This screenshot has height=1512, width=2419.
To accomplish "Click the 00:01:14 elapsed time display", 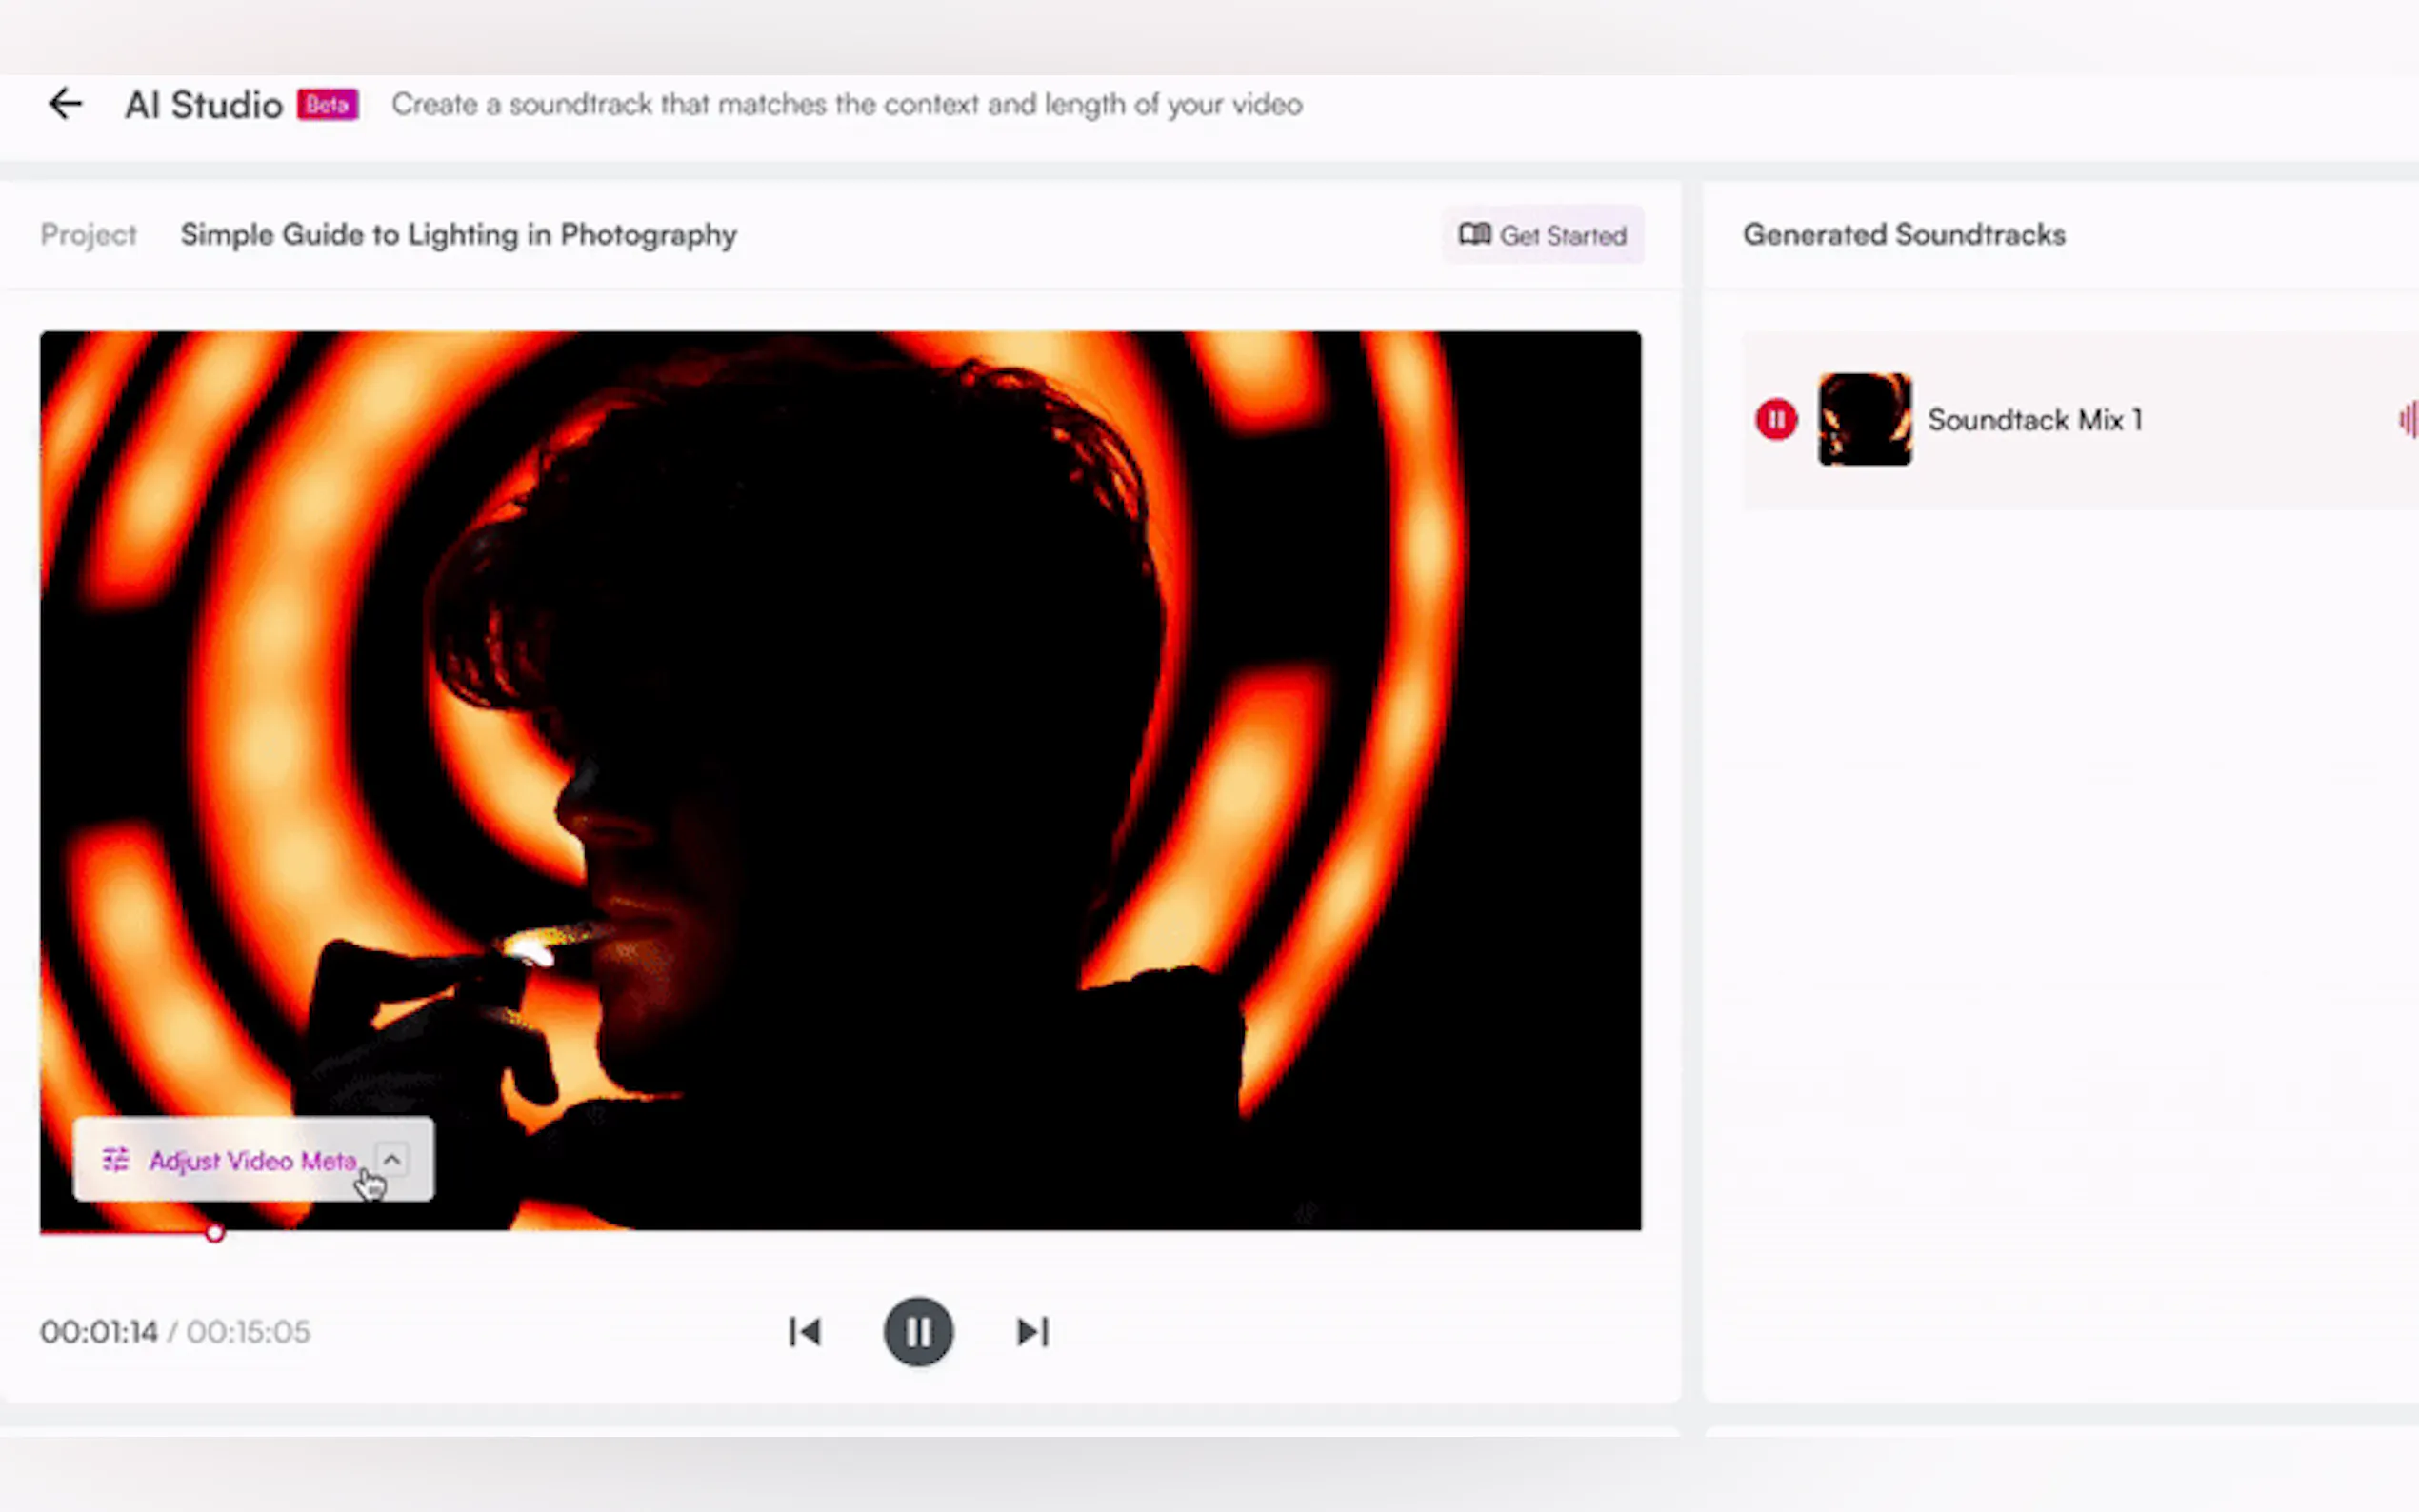I will (99, 1332).
